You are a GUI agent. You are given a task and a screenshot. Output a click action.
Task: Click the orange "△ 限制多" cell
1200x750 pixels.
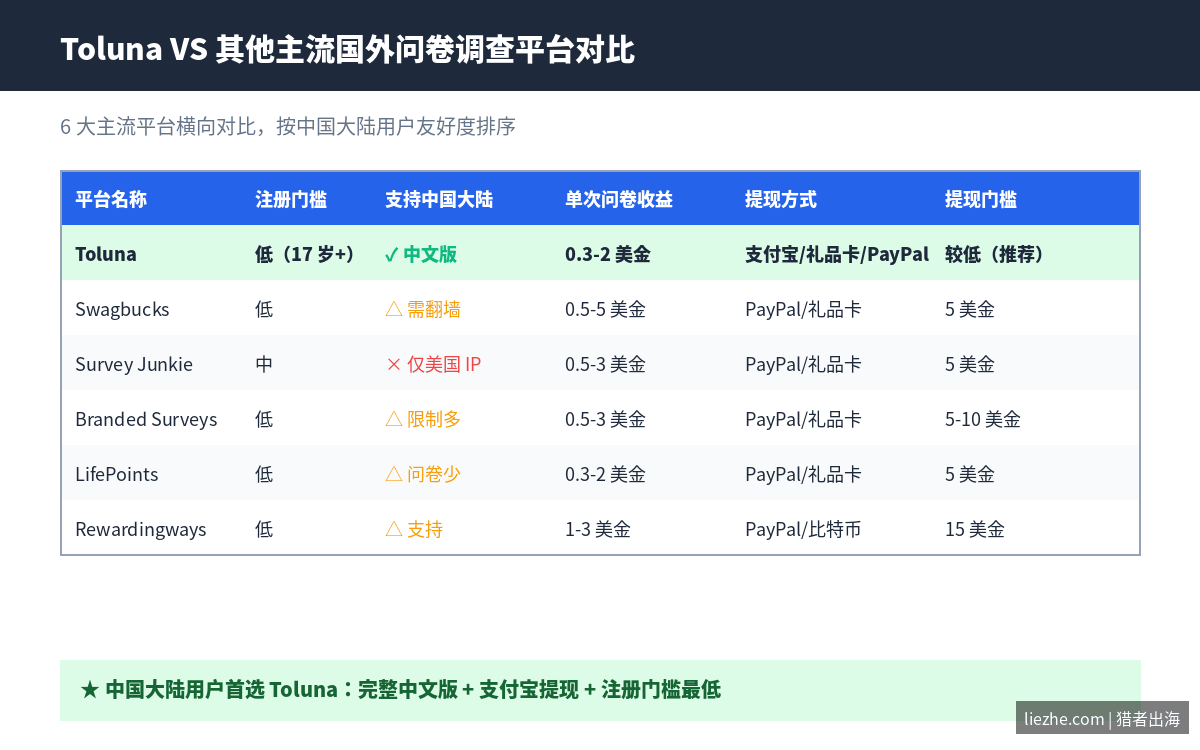[x=423, y=419]
